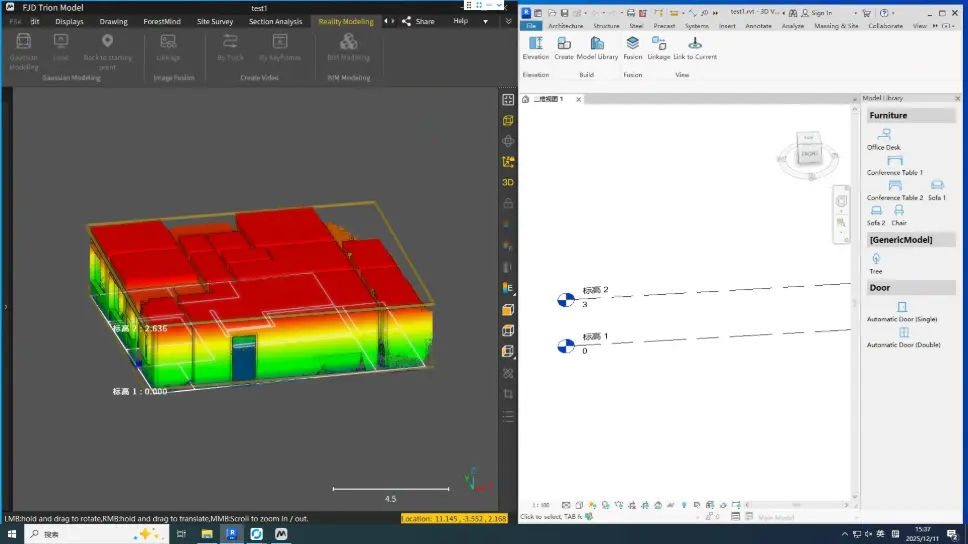Screen dimensions: 968x544
Task: Expand the dropdown arrow next to Help
Action: 486,21
